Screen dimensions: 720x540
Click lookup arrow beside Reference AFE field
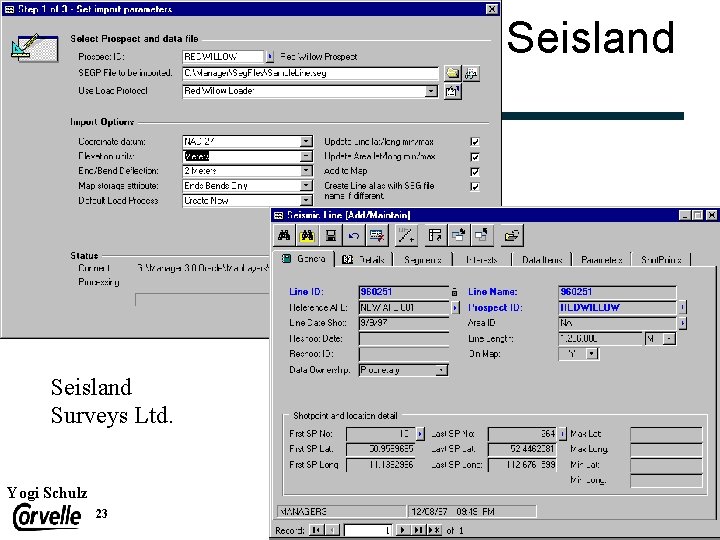click(455, 308)
